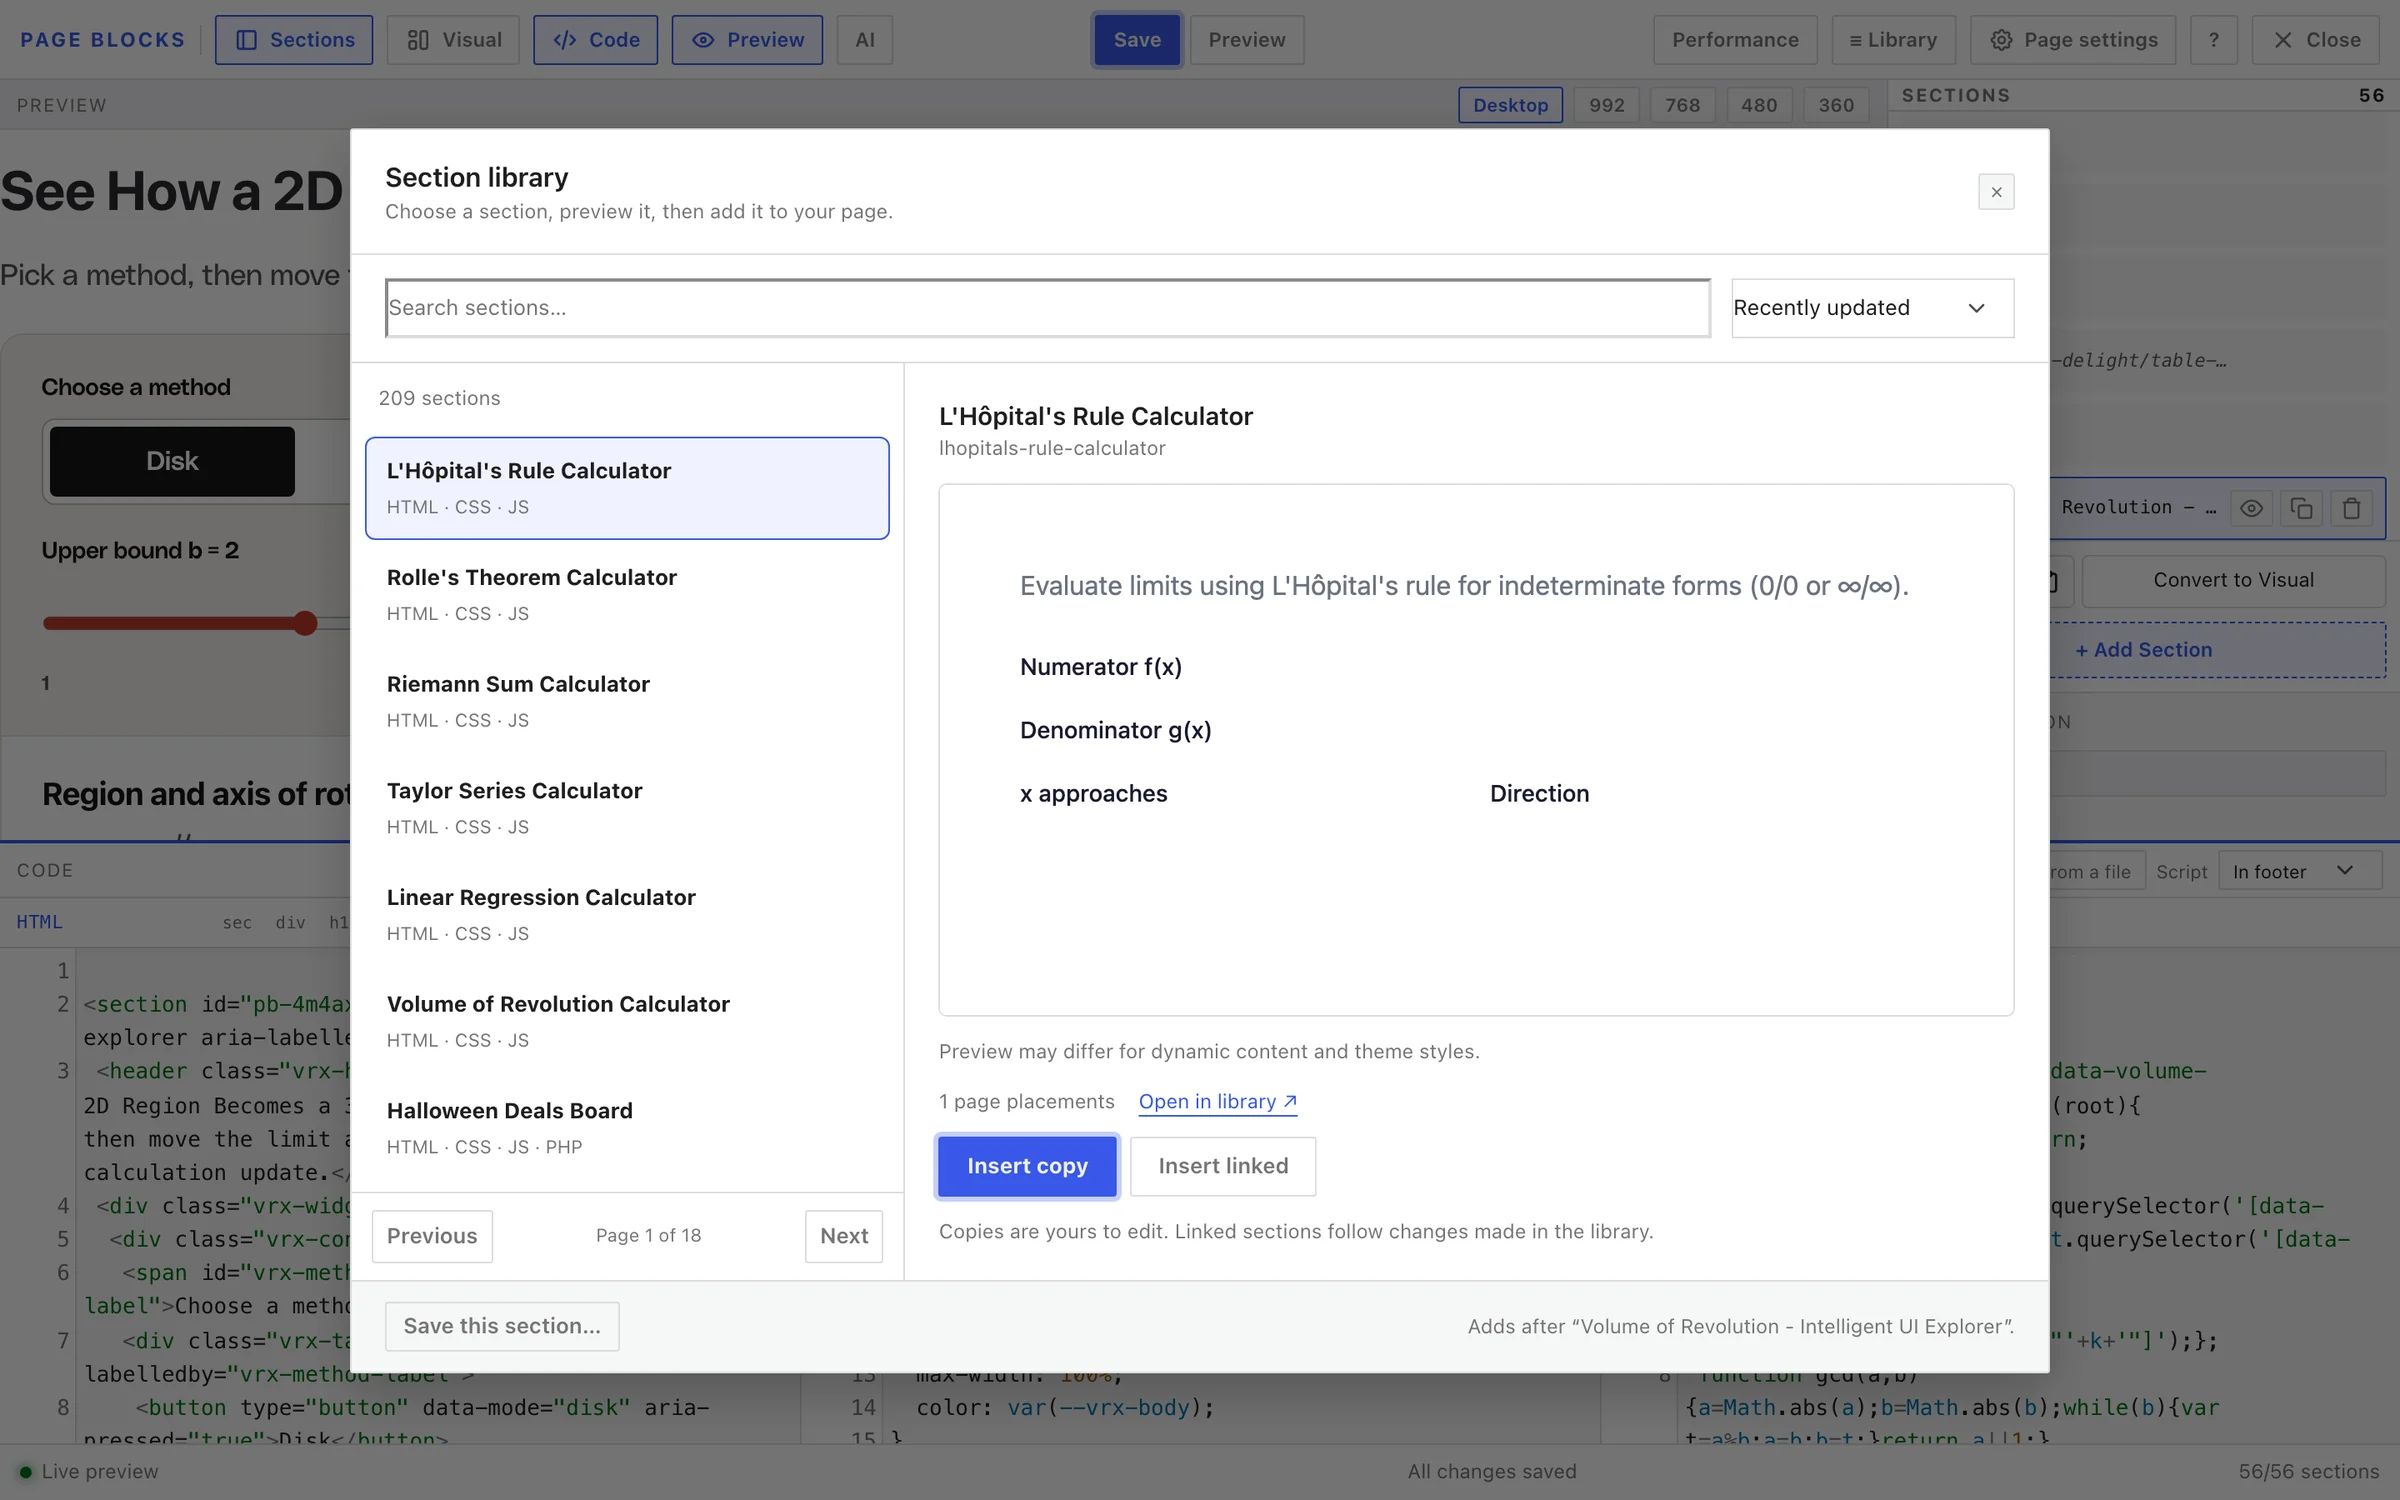Click Insert copy button
This screenshot has width=2400, height=1500.
(x=1027, y=1166)
